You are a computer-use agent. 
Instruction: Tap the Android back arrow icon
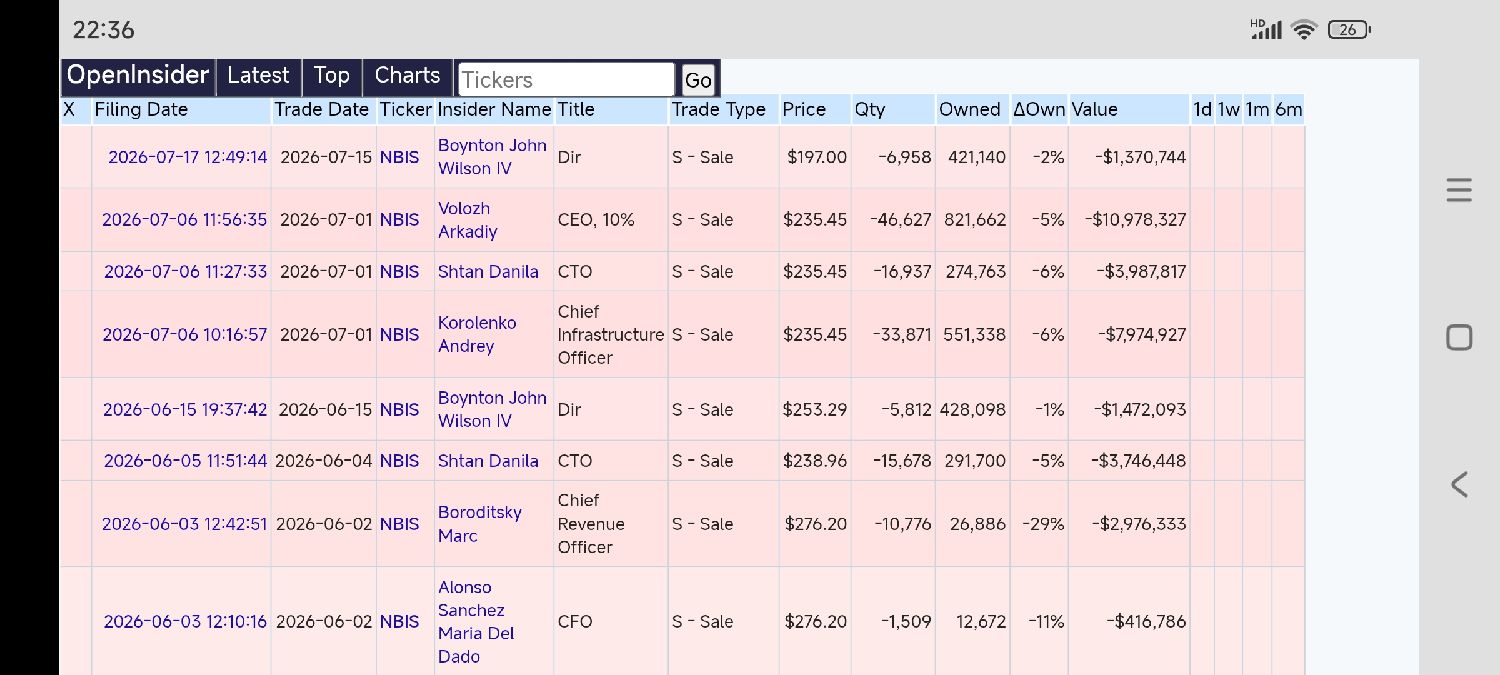click(x=1459, y=485)
